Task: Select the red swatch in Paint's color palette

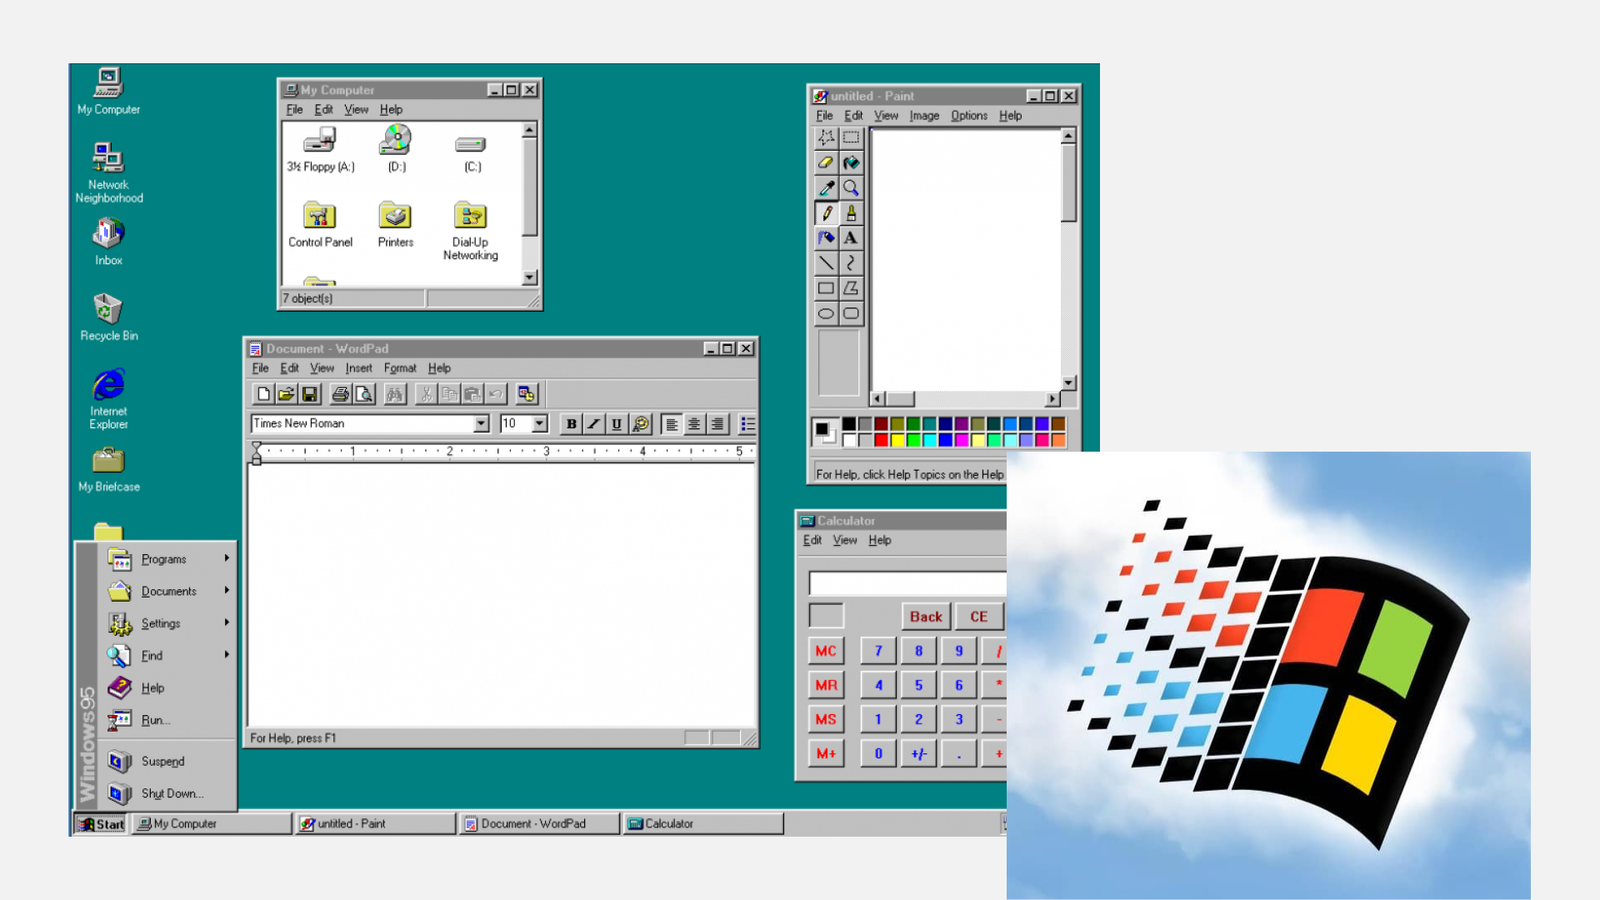Action: 881,439
